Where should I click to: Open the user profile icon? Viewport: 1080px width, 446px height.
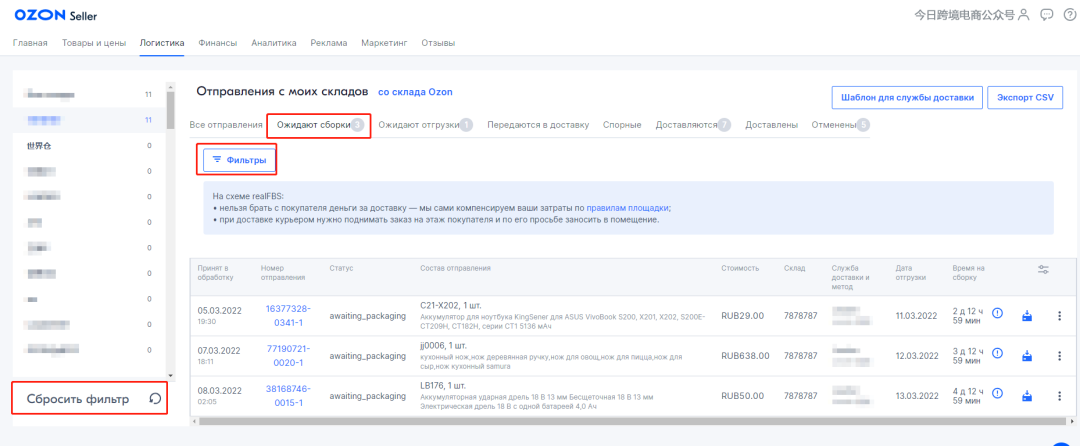coord(1024,14)
